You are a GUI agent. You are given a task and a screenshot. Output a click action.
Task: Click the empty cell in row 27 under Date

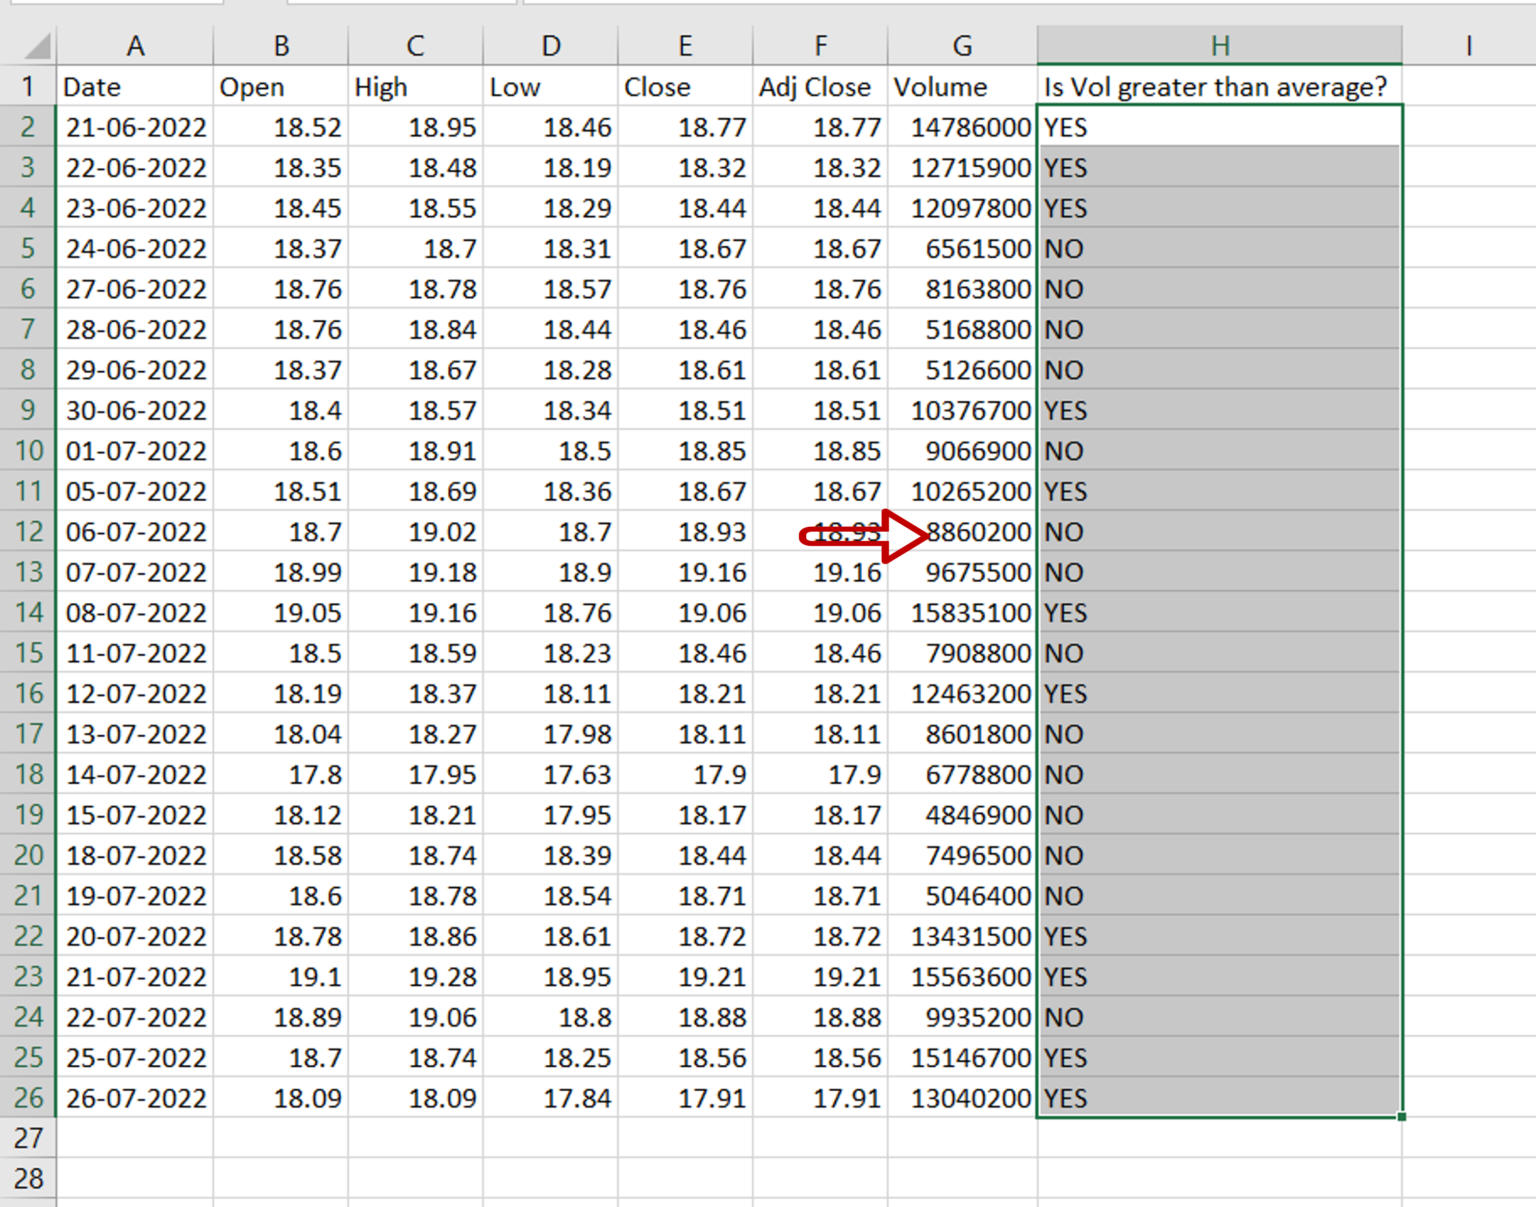[136, 1138]
